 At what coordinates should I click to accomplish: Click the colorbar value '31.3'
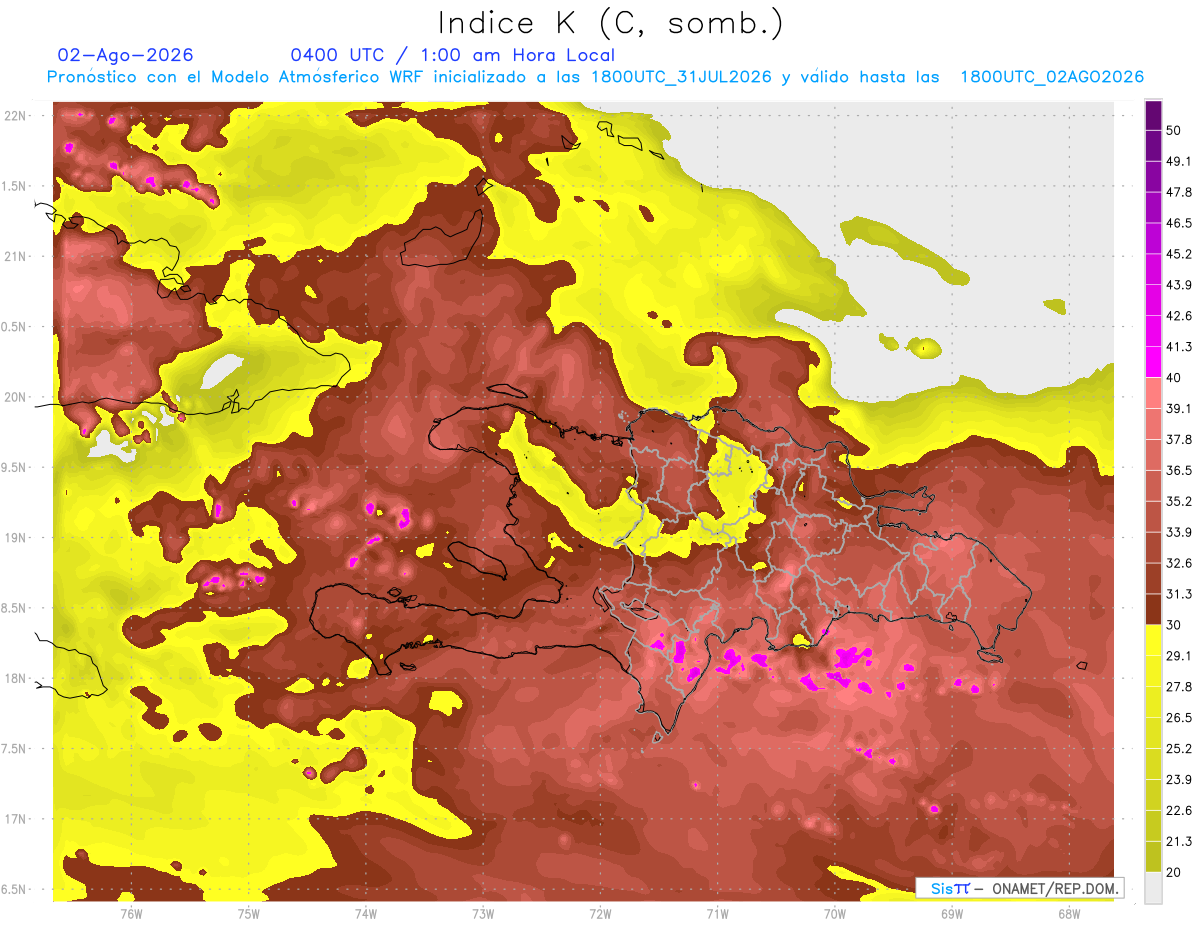coord(1178,594)
